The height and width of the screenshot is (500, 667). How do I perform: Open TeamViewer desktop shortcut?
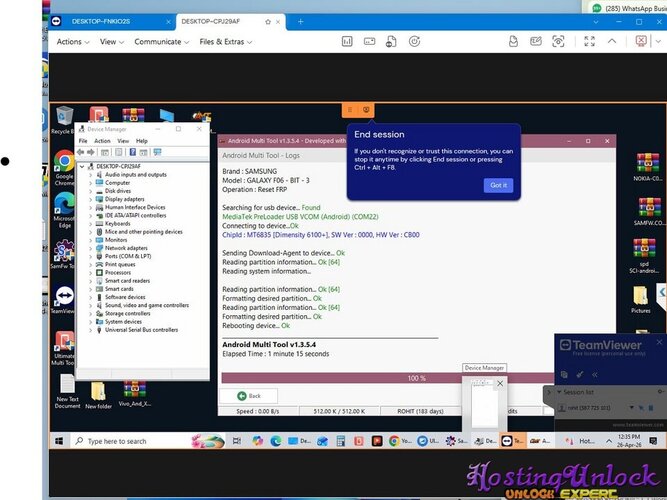click(x=64, y=300)
